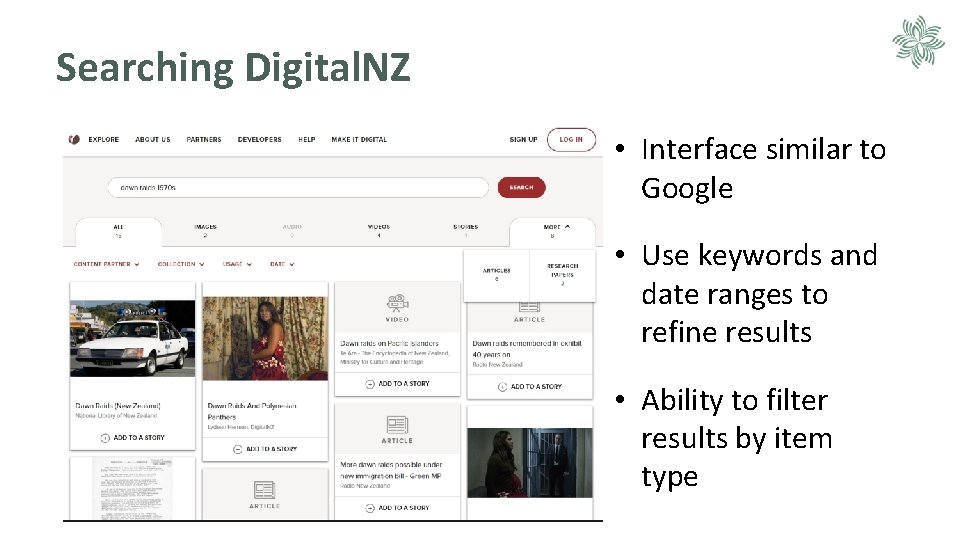Click the article icon above More dawn raids possible

coord(397,424)
